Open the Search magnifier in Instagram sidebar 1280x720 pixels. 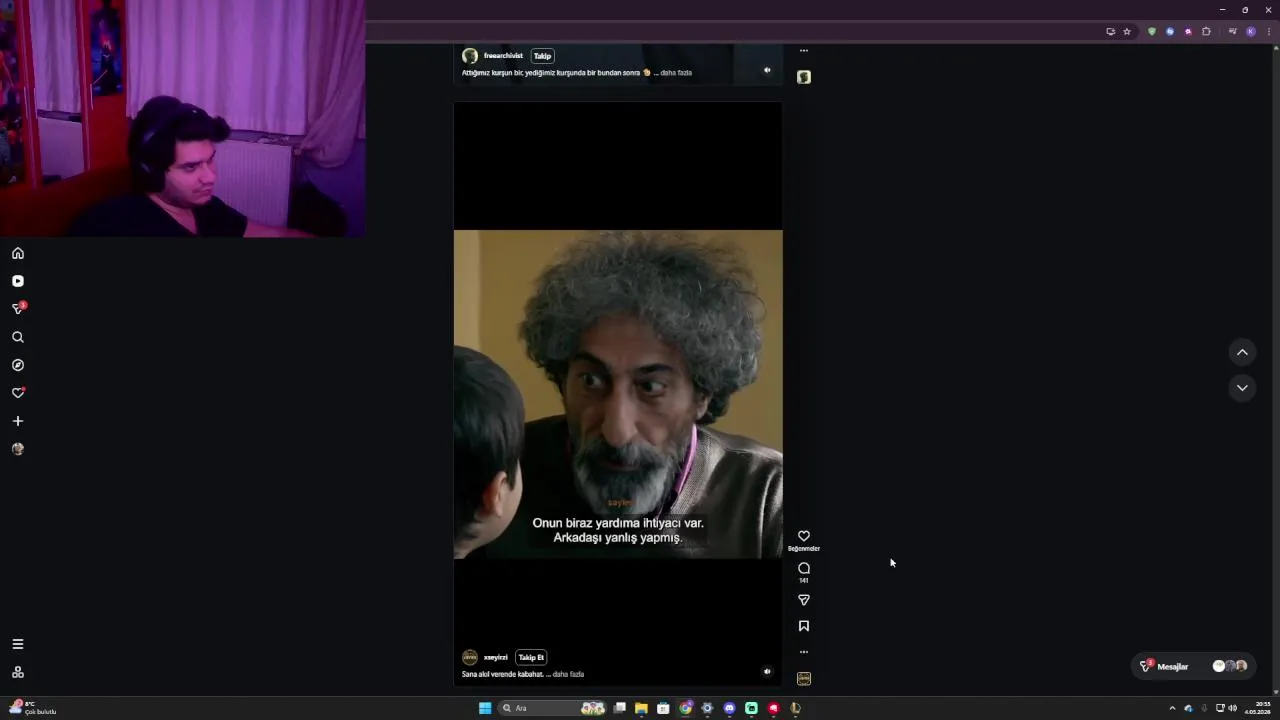point(17,337)
